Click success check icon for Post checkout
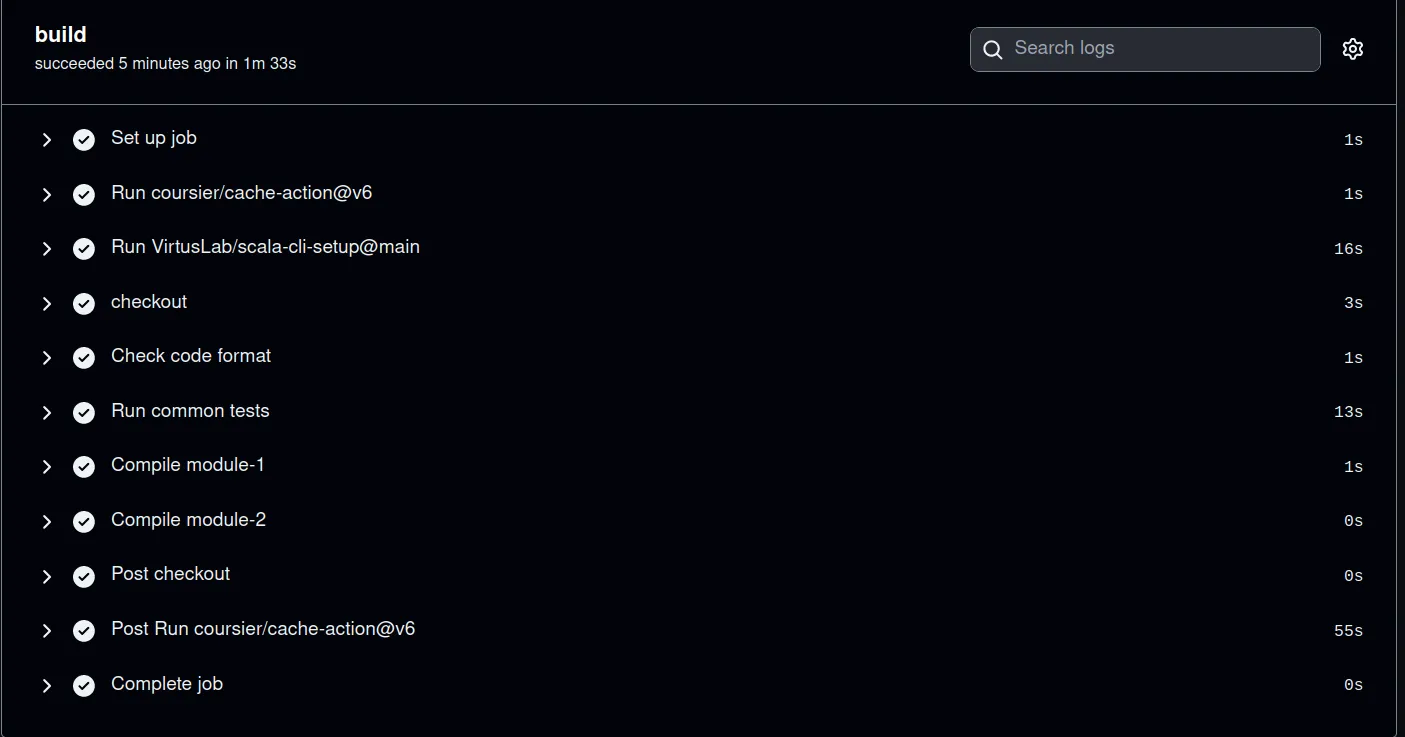 pos(84,576)
